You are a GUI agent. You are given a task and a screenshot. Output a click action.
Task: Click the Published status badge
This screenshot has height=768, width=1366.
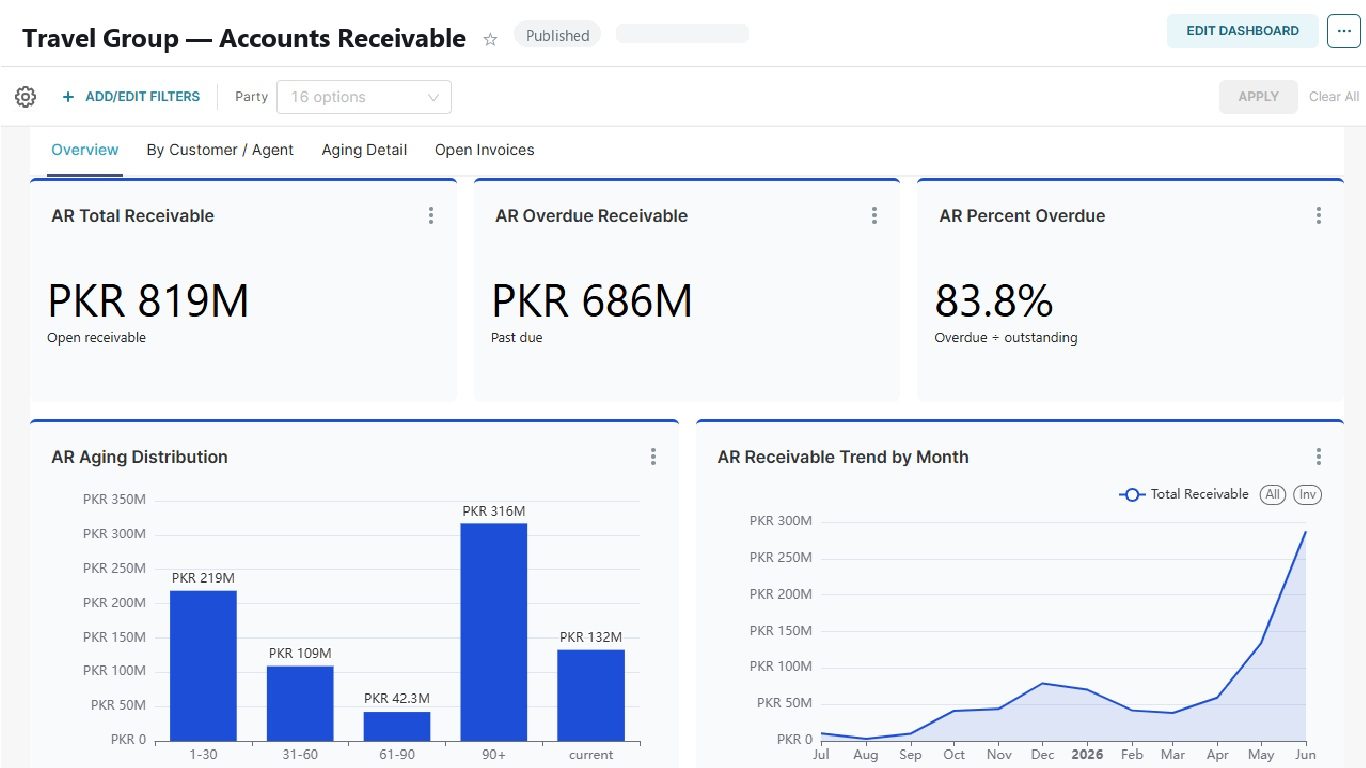tap(557, 35)
